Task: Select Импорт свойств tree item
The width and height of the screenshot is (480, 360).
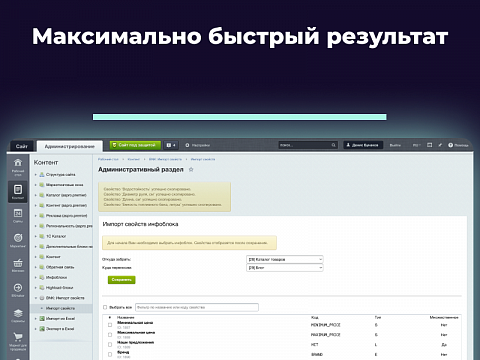Action: point(60,308)
